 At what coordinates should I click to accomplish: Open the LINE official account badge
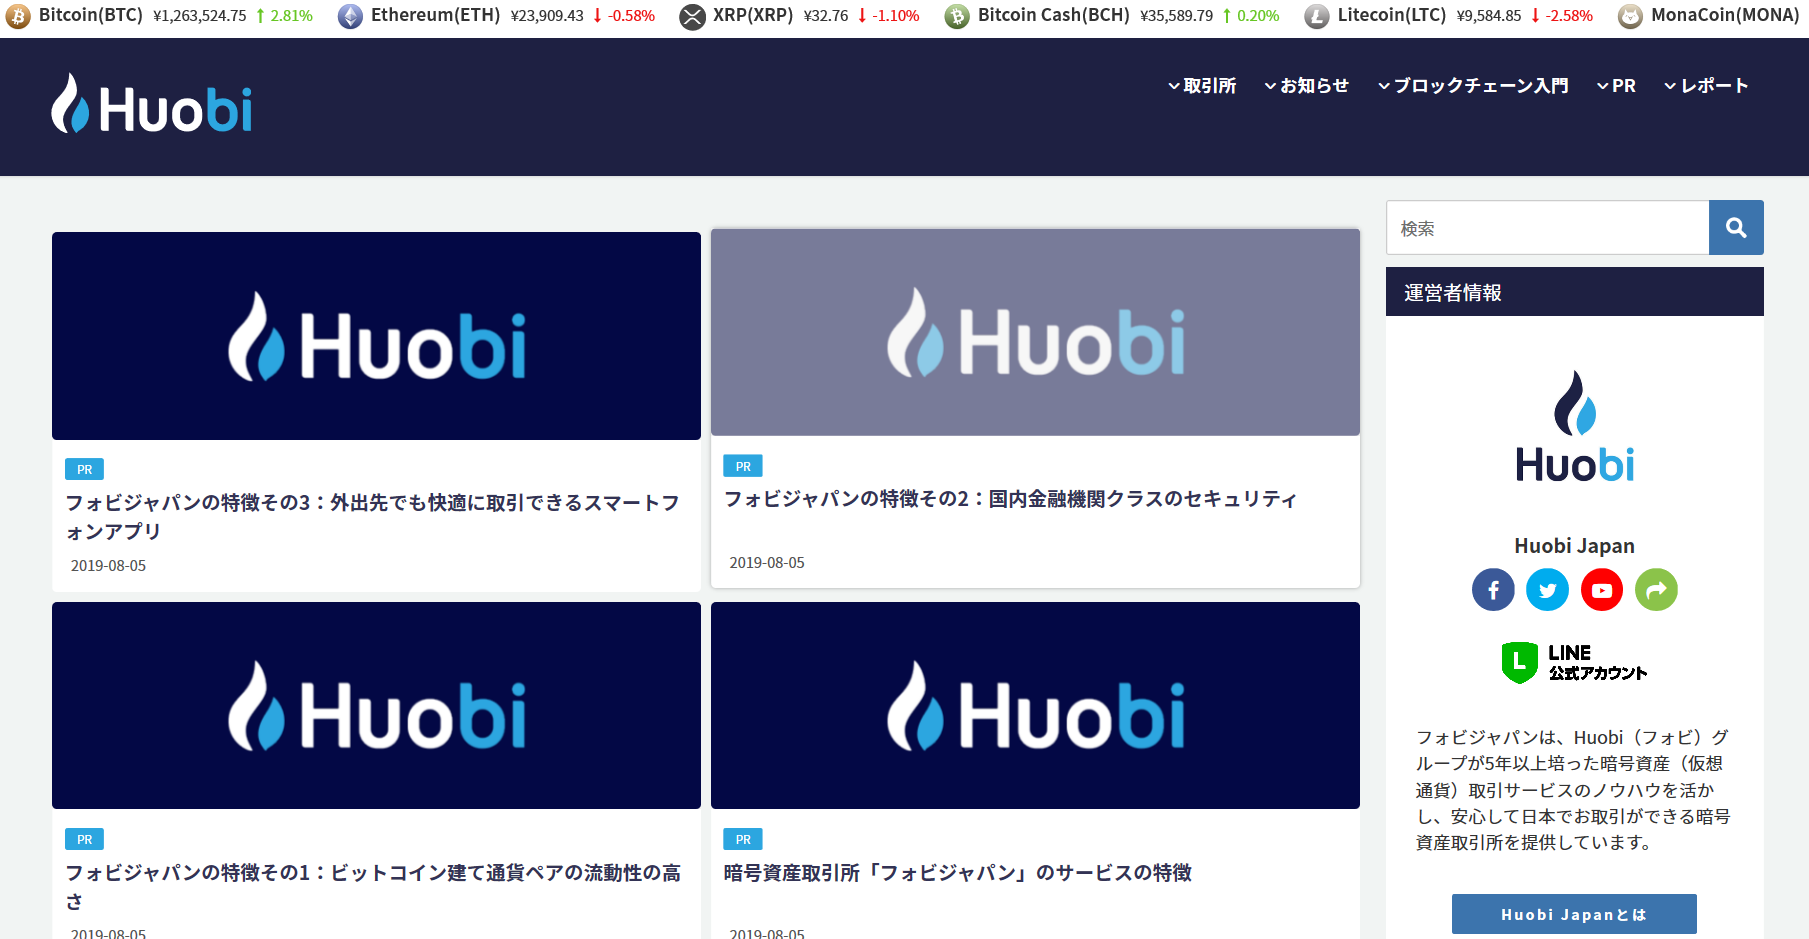(x=1574, y=663)
